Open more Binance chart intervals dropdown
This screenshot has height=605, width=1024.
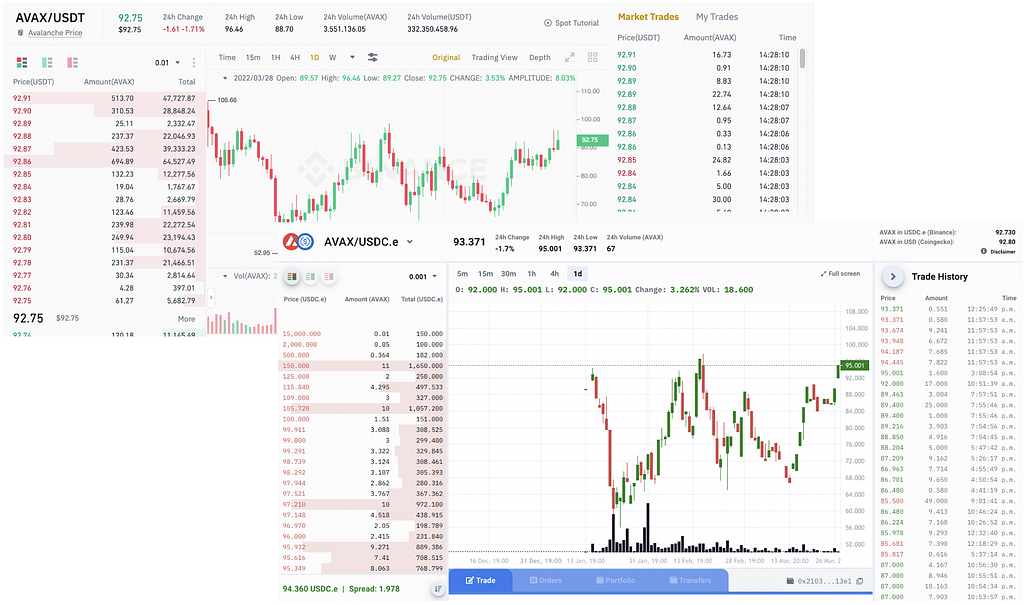coord(353,57)
